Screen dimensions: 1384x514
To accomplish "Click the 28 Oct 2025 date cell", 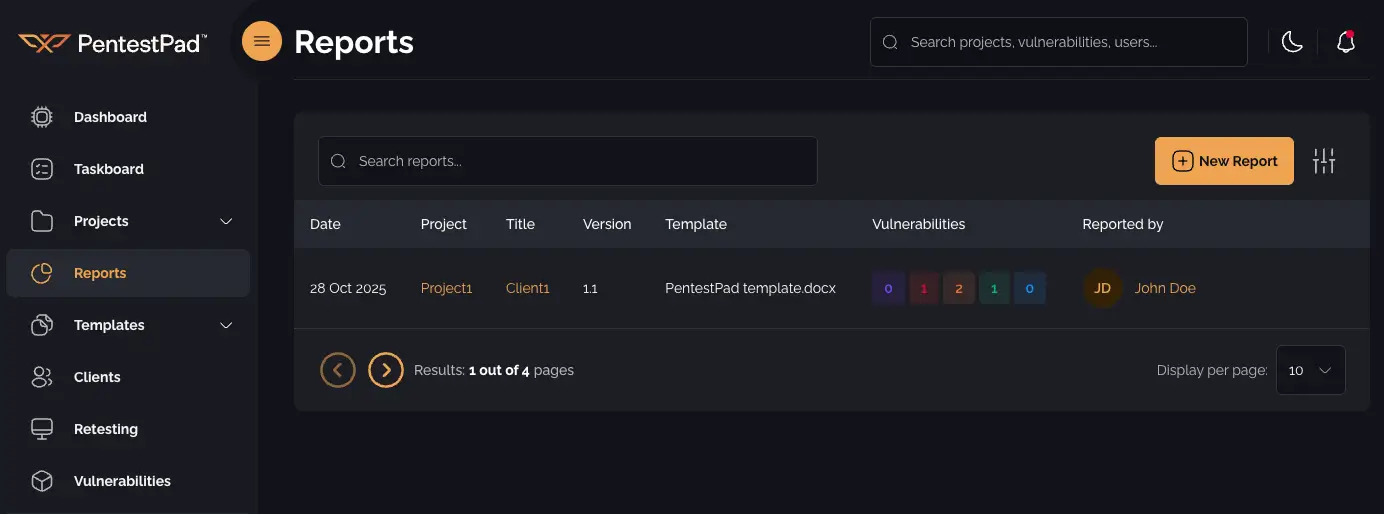I will click(349, 288).
